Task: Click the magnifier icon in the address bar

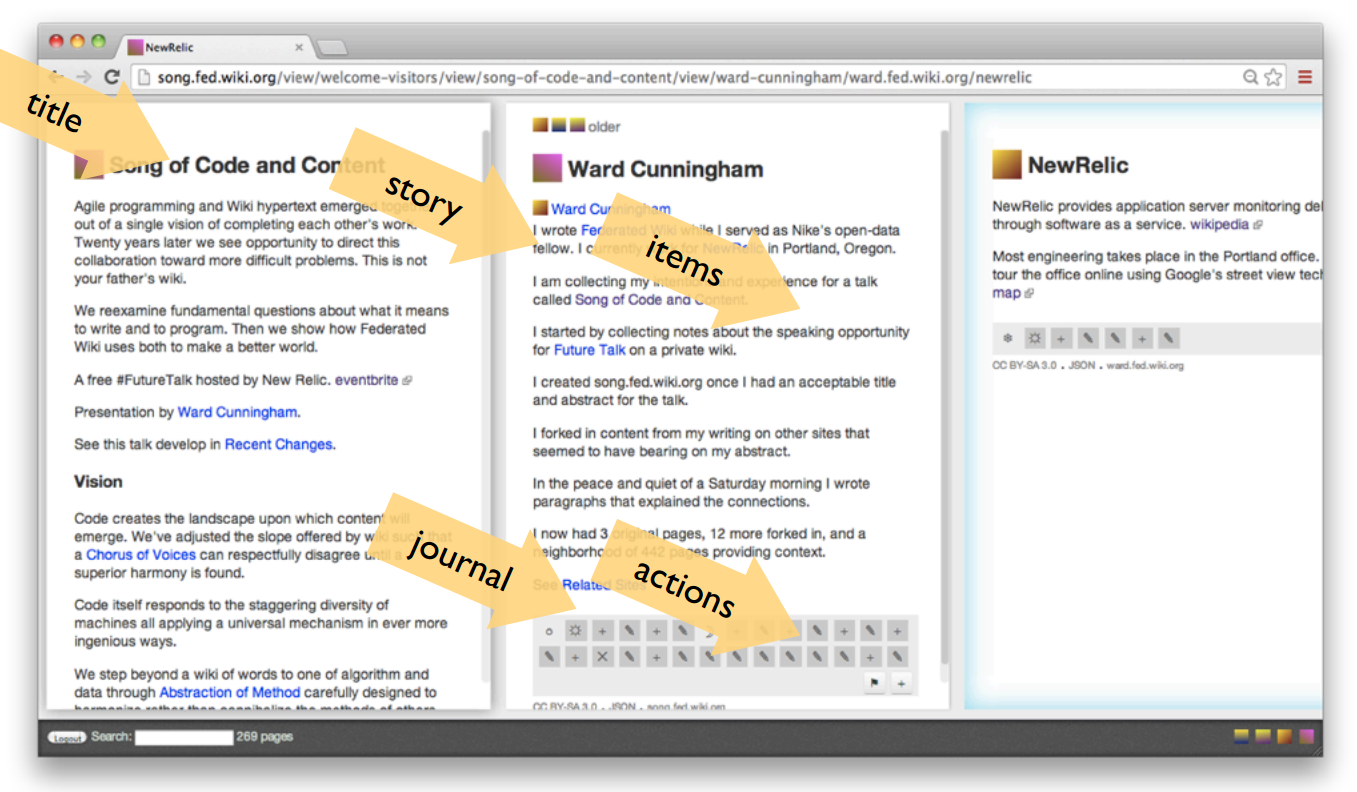Action: pos(1250,77)
